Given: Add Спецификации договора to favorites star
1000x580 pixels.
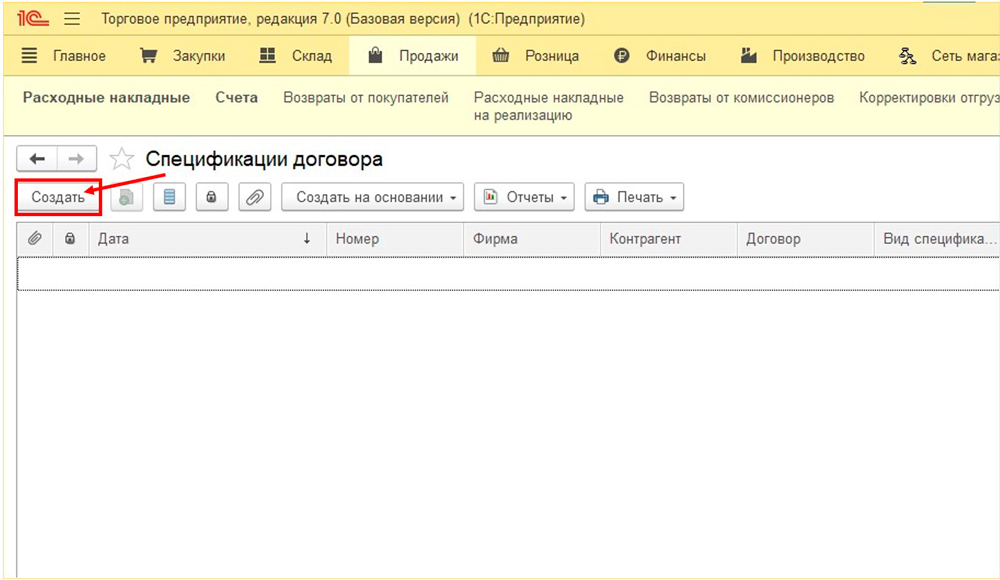Looking at the screenshot, I should 121,159.
